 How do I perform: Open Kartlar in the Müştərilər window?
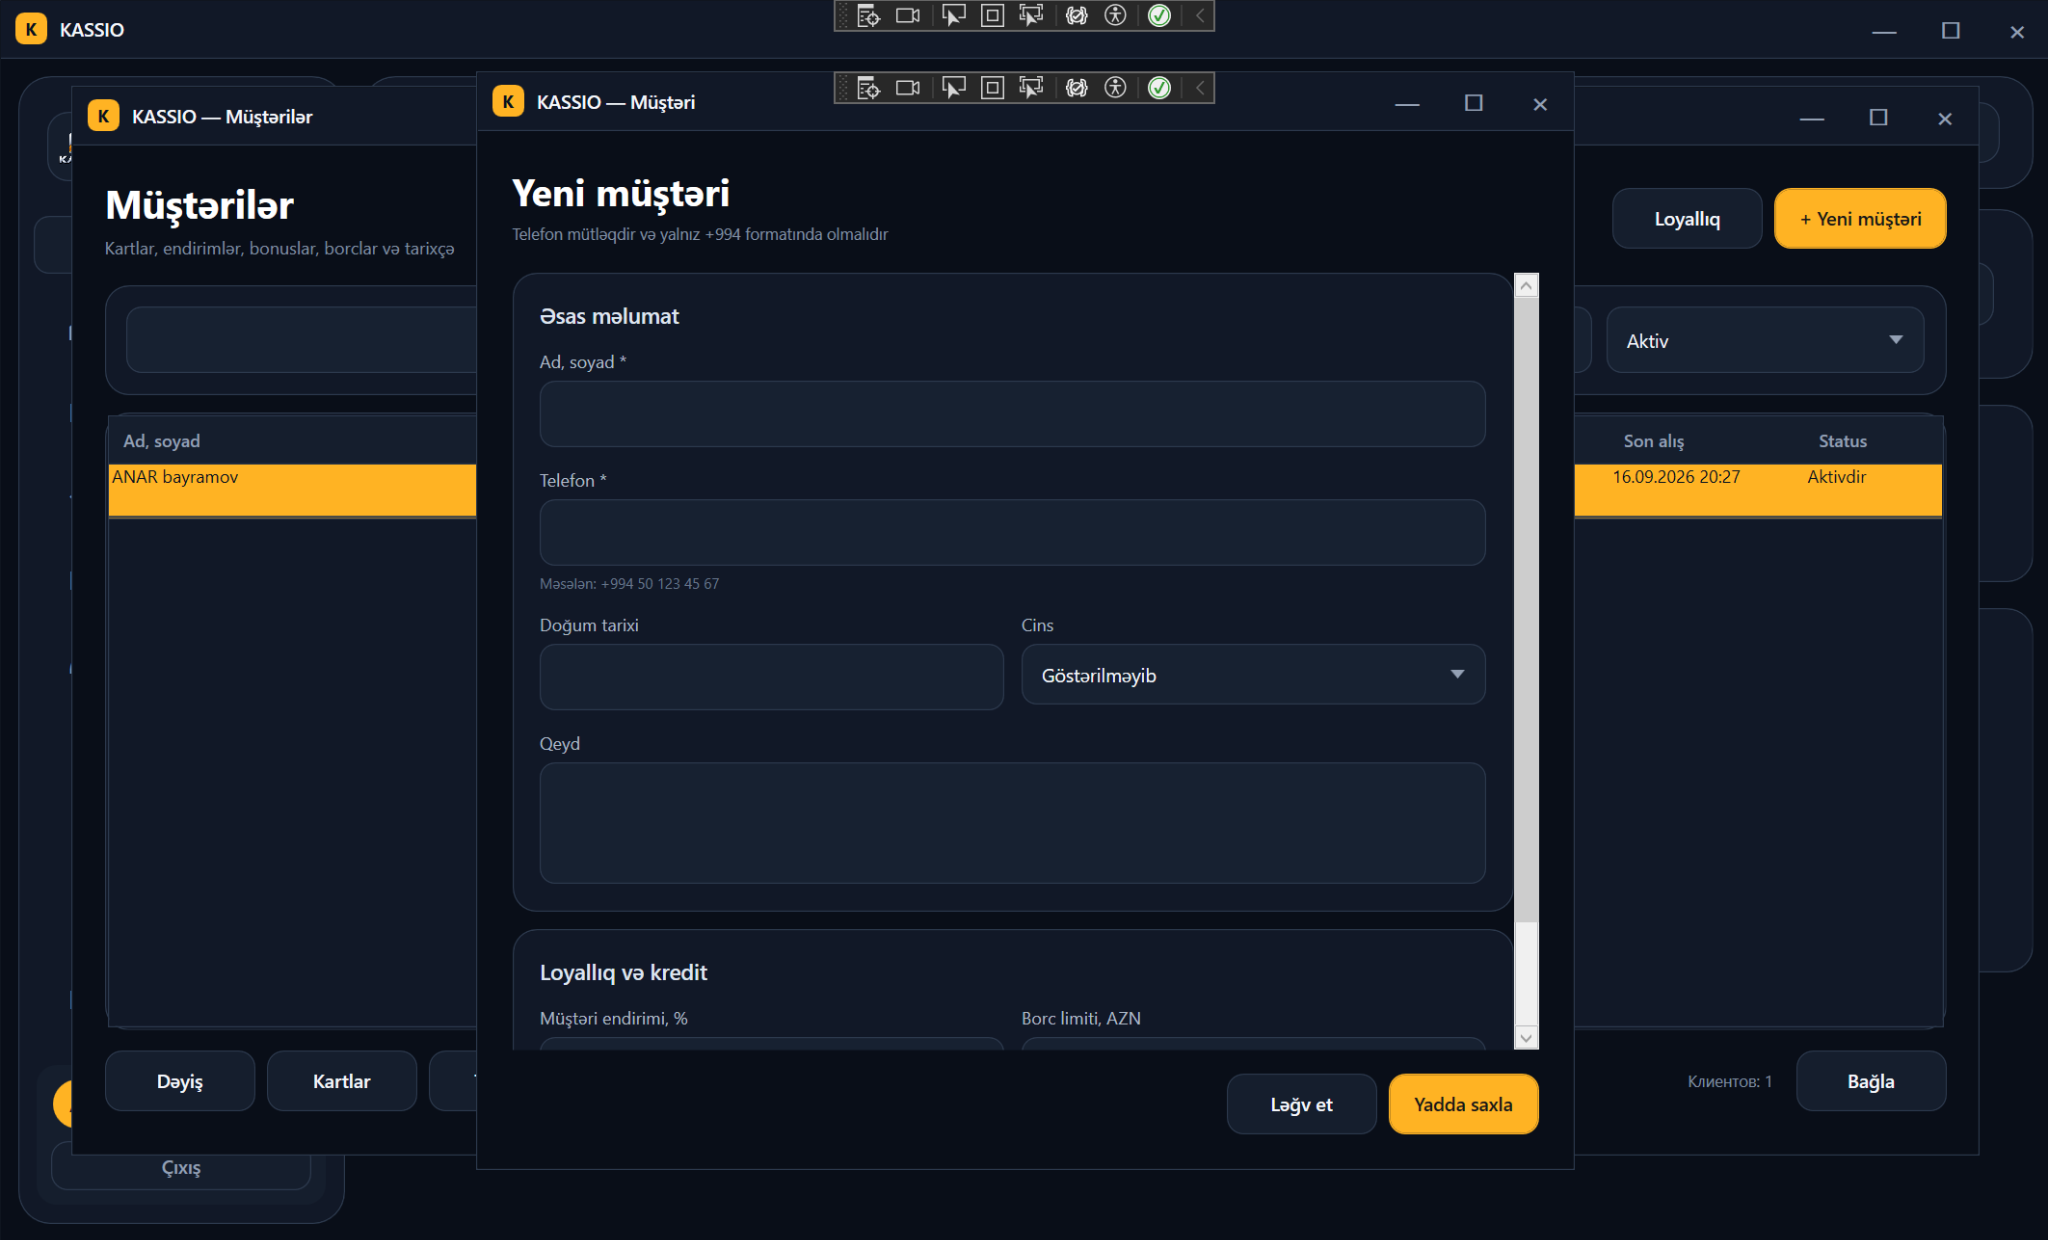[341, 1081]
